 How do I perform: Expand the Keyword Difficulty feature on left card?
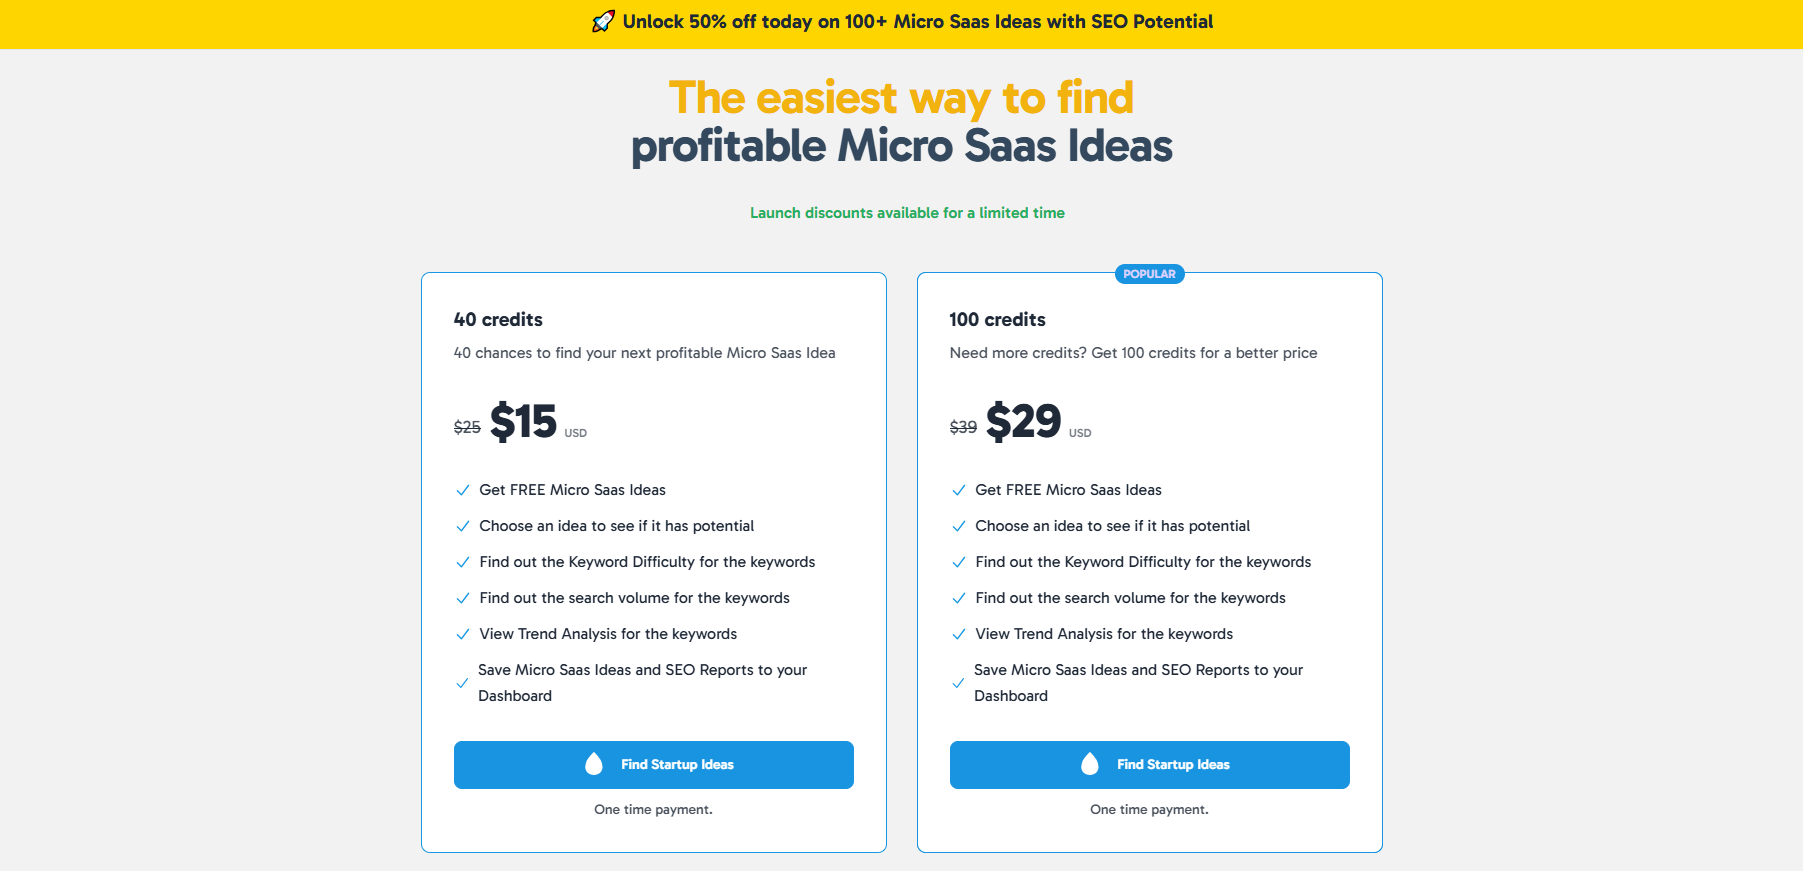pyautogui.click(x=647, y=562)
